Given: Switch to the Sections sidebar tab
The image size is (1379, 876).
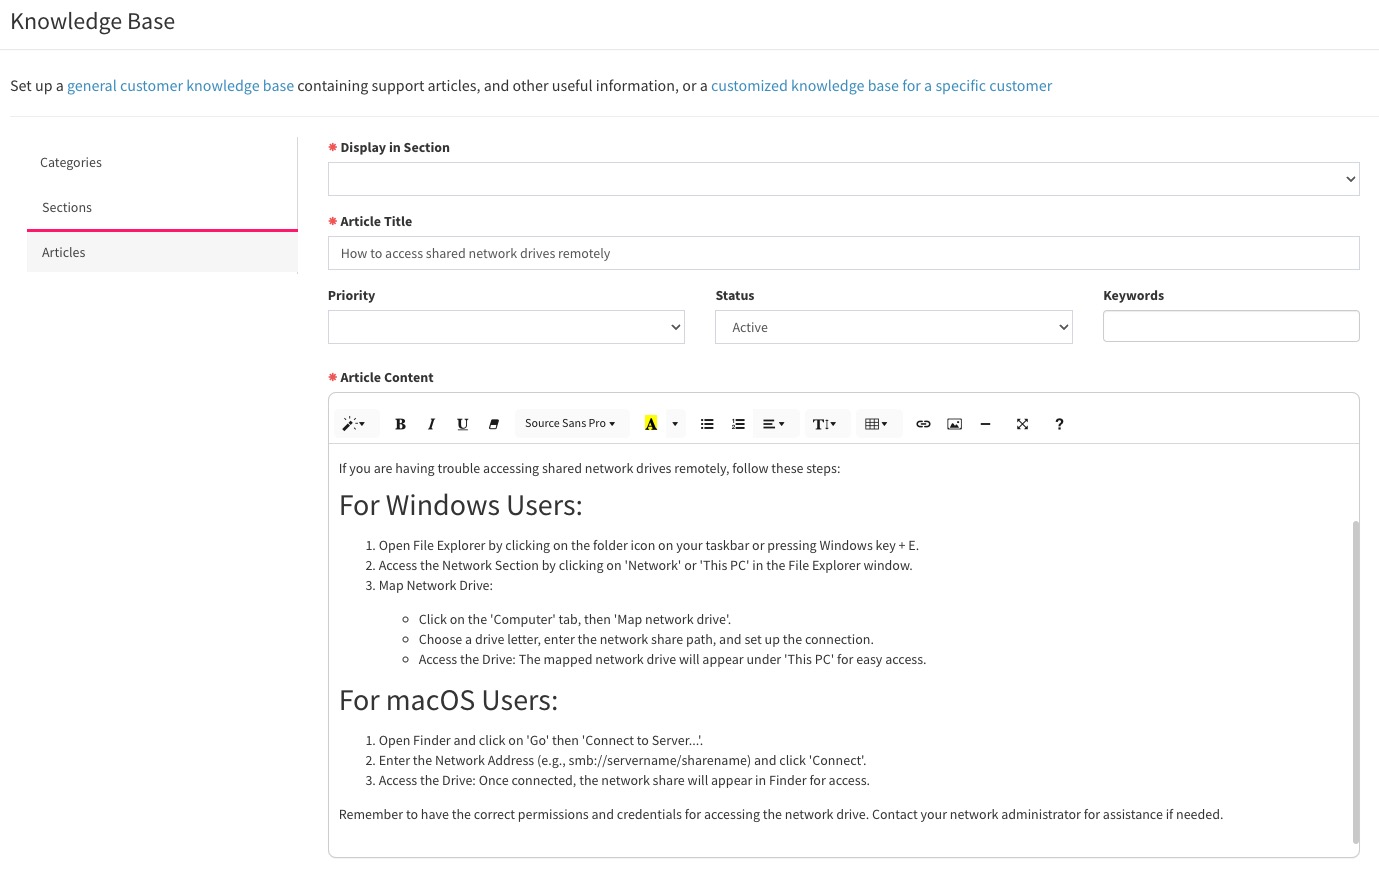Looking at the screenshot, I should click(67, 208).
